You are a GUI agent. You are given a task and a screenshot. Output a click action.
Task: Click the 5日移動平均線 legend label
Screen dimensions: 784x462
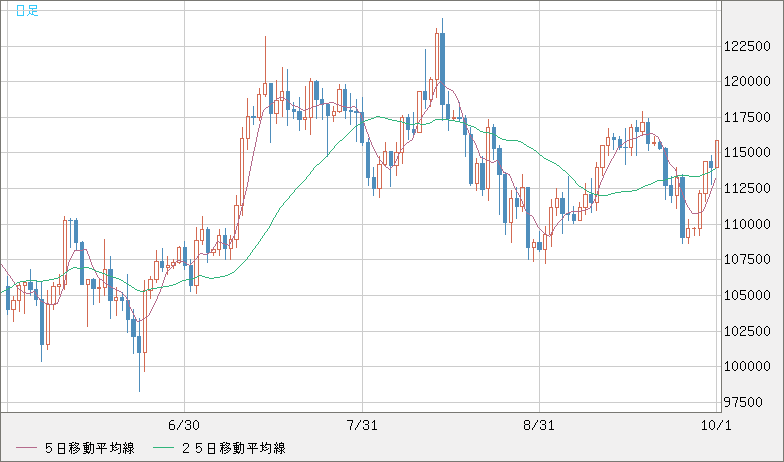click(x=90, y=448)
